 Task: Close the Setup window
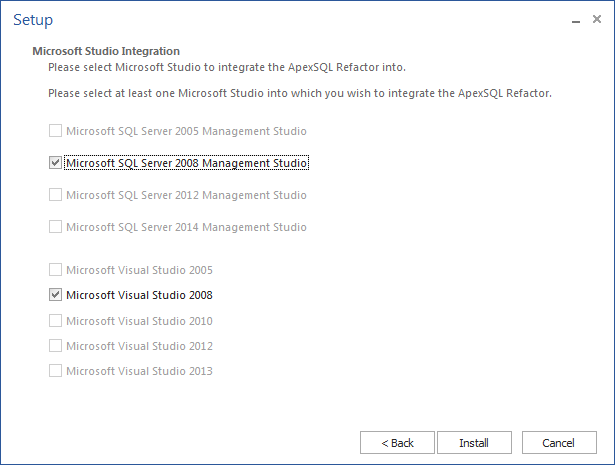click(597, 19)
